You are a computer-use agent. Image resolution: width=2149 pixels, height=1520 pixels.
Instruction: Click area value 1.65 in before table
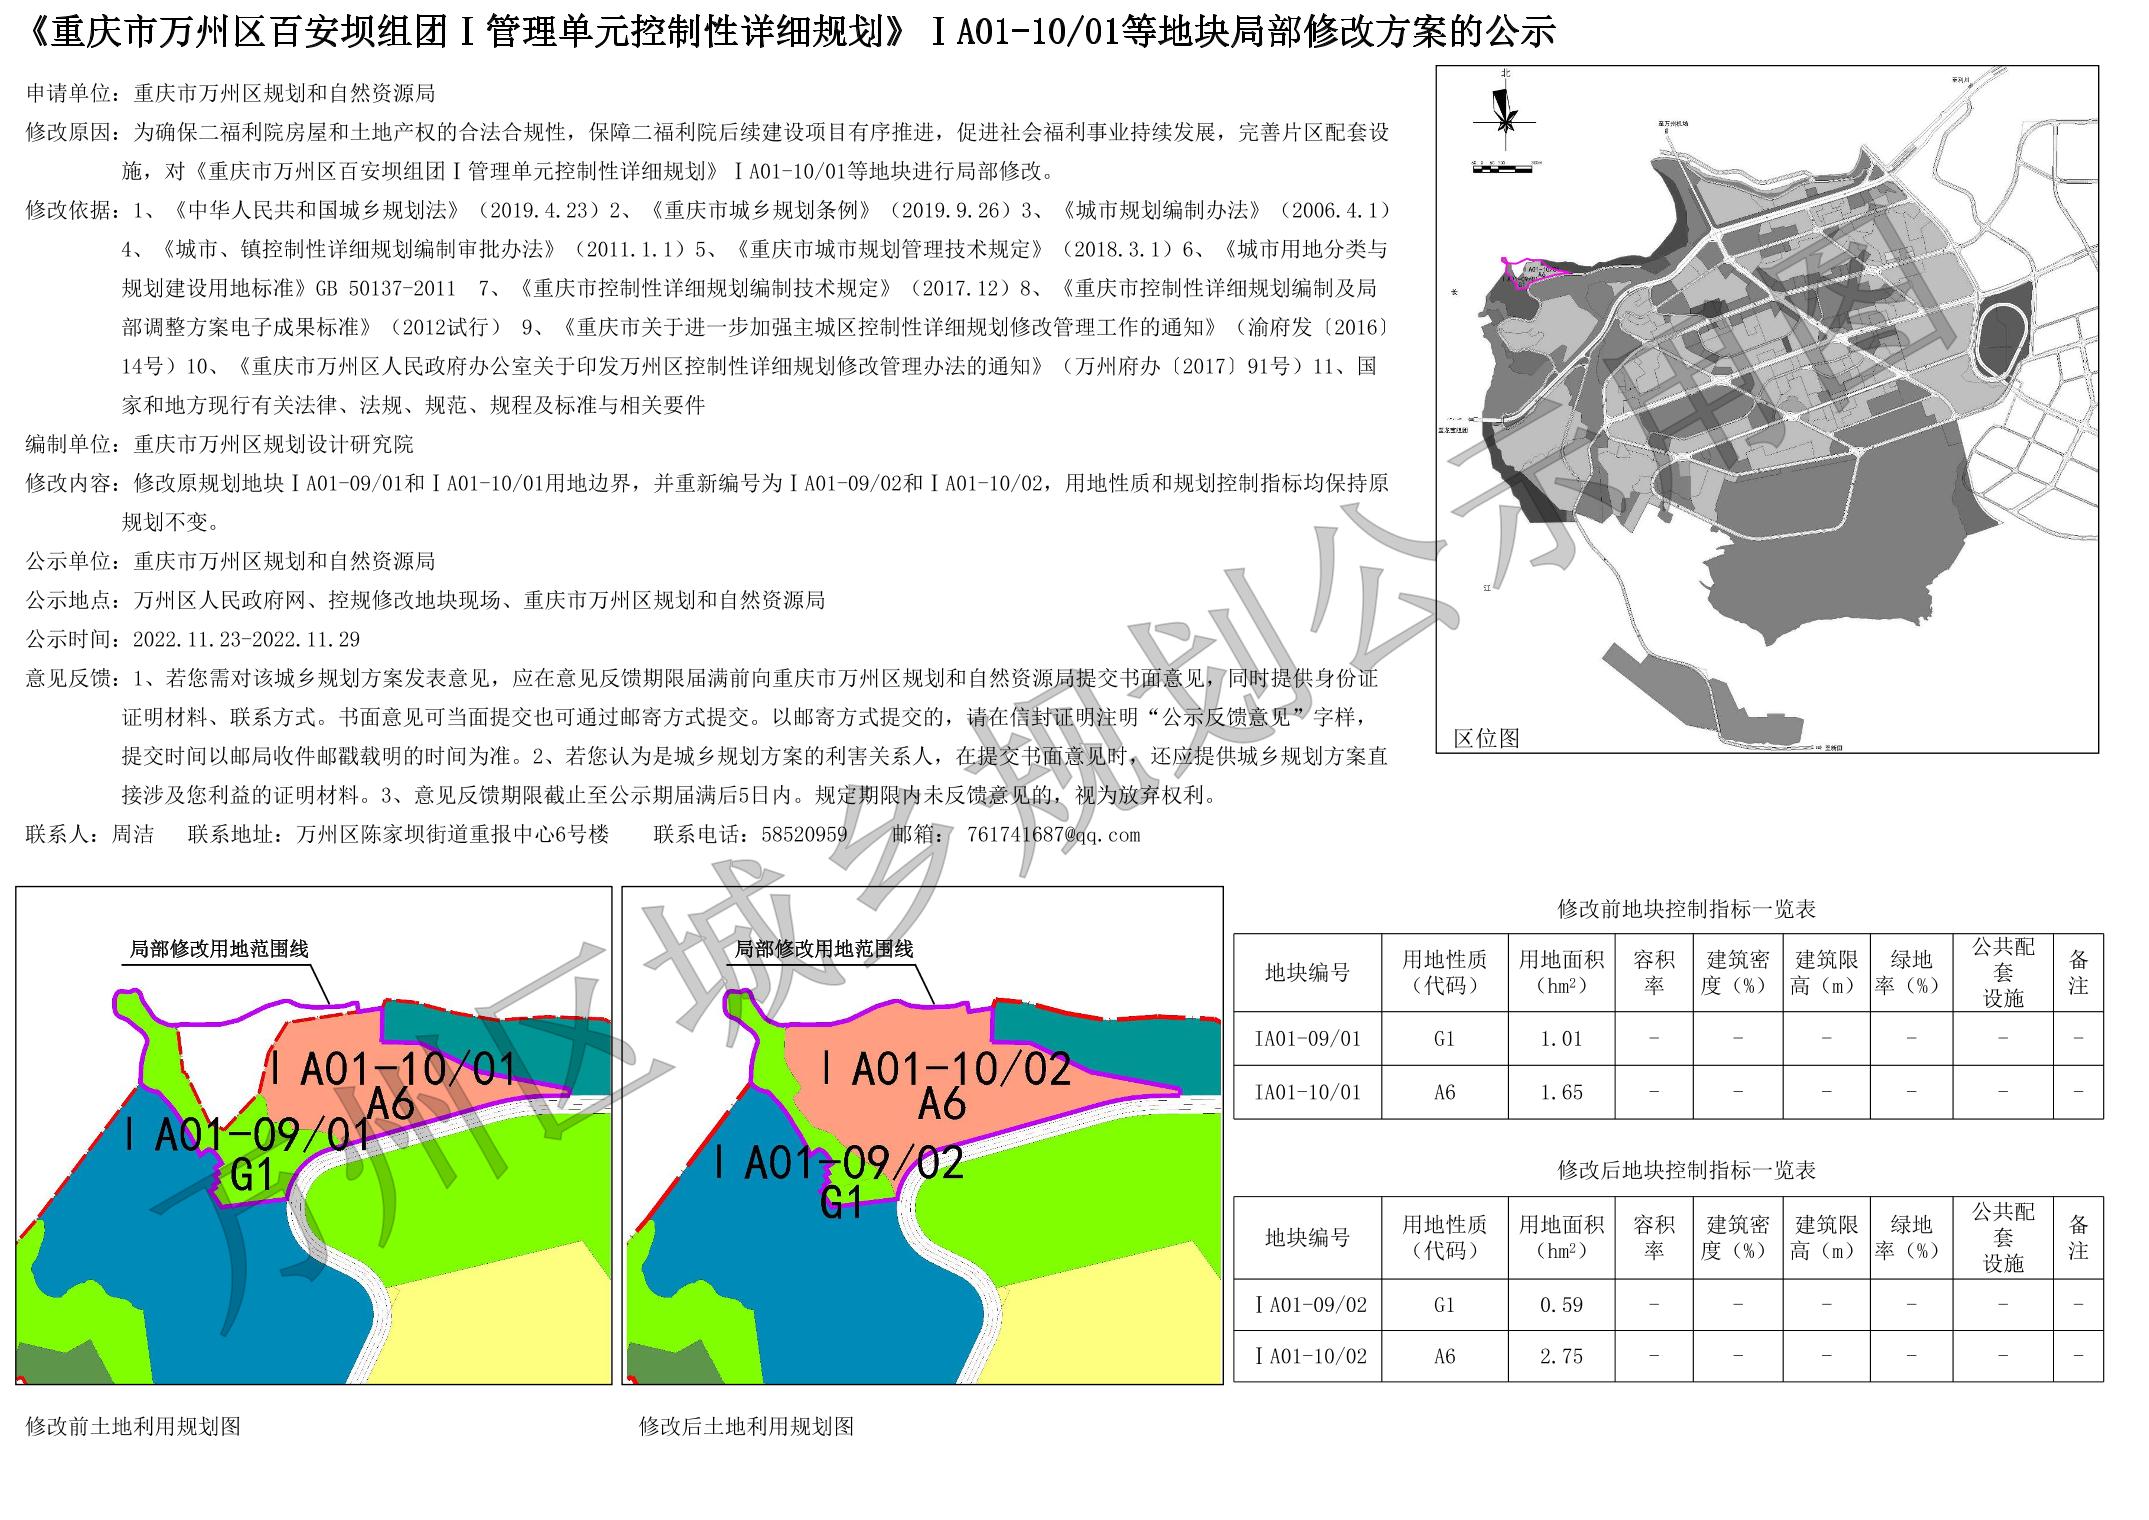click(x=1561, y=1092)
